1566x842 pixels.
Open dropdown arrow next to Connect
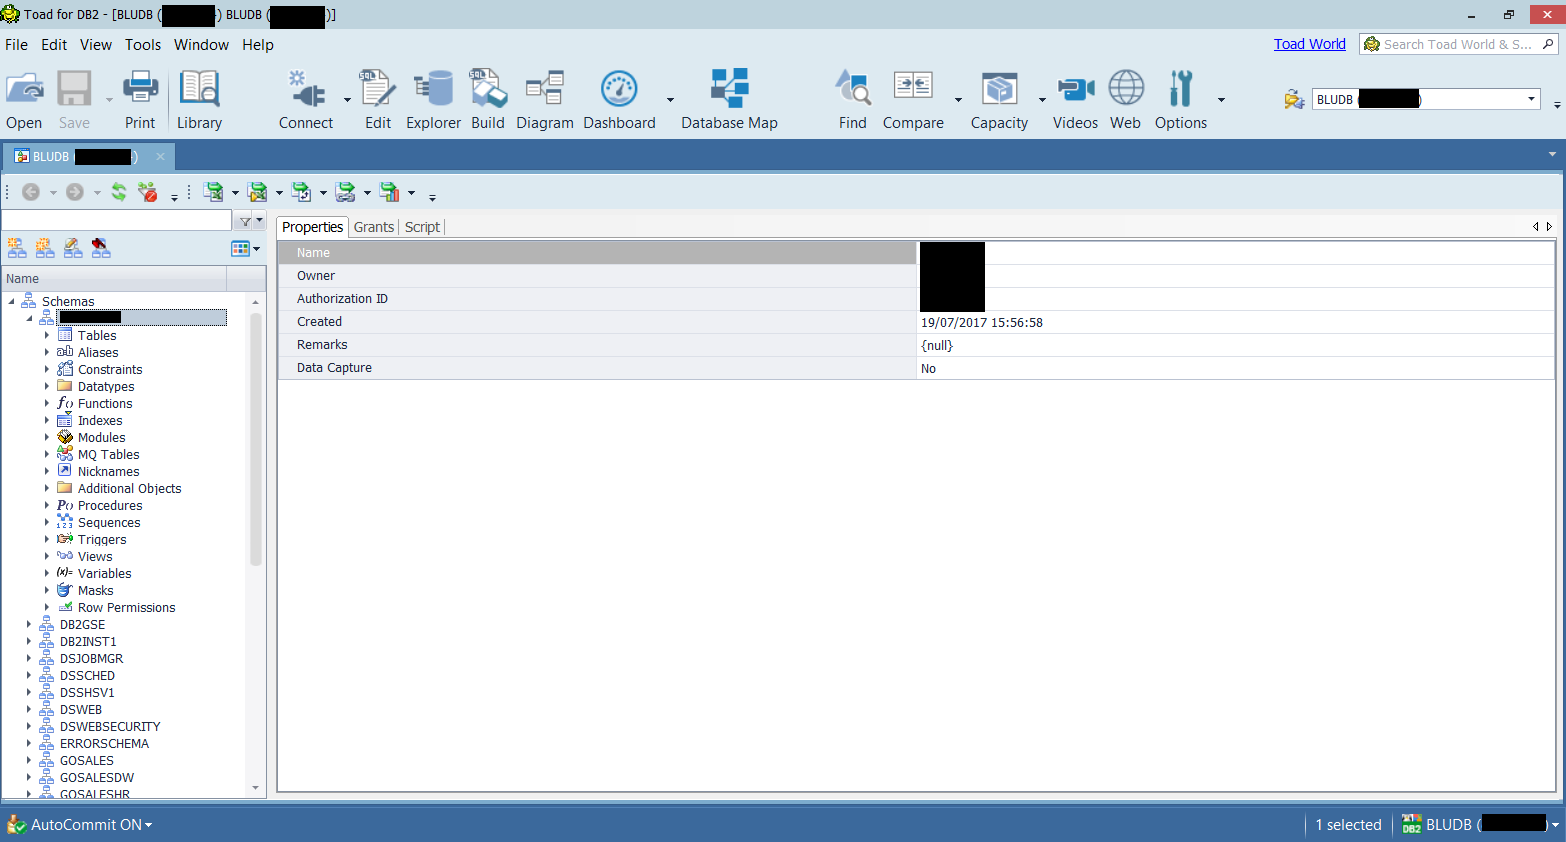point(347,100)
